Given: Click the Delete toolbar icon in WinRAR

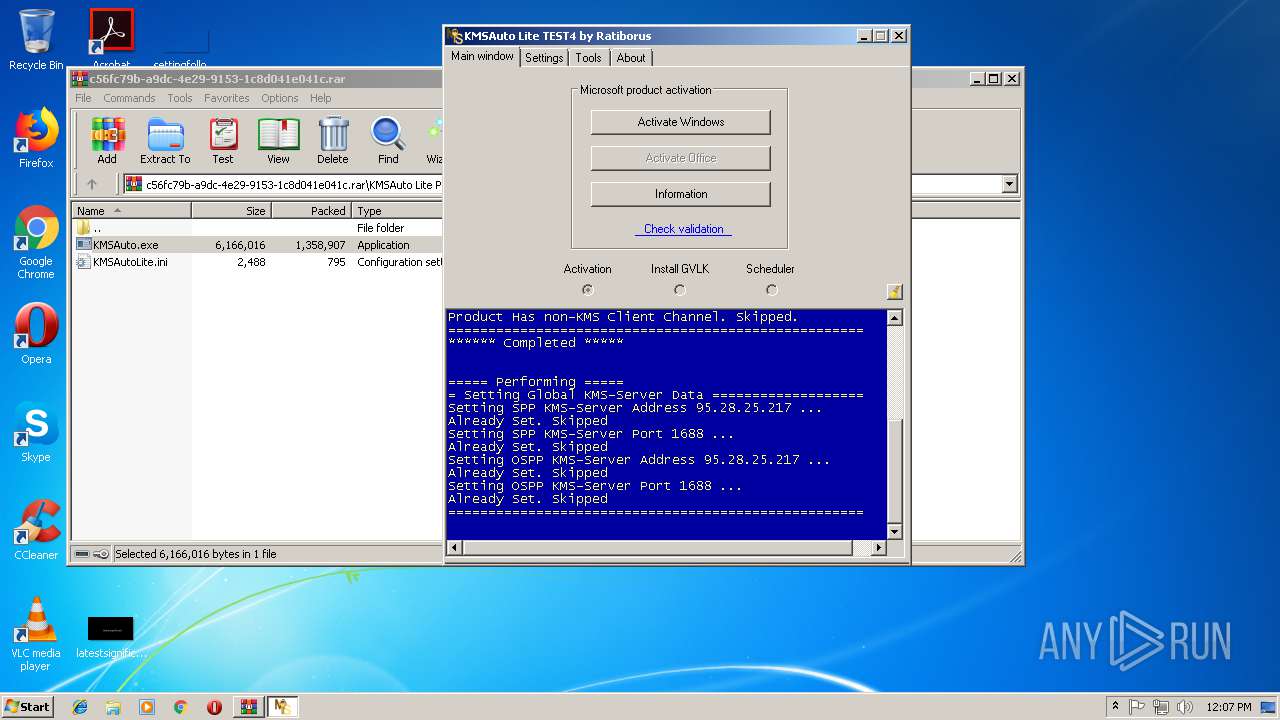Looking at the screenshot, I should coord(333,140).
